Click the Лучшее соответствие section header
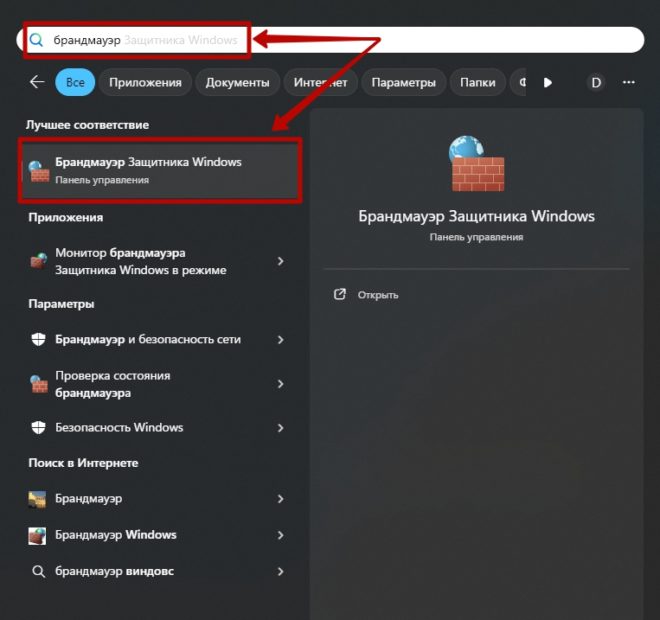This screenshot has height=620, width=660. tap(88, 125)
